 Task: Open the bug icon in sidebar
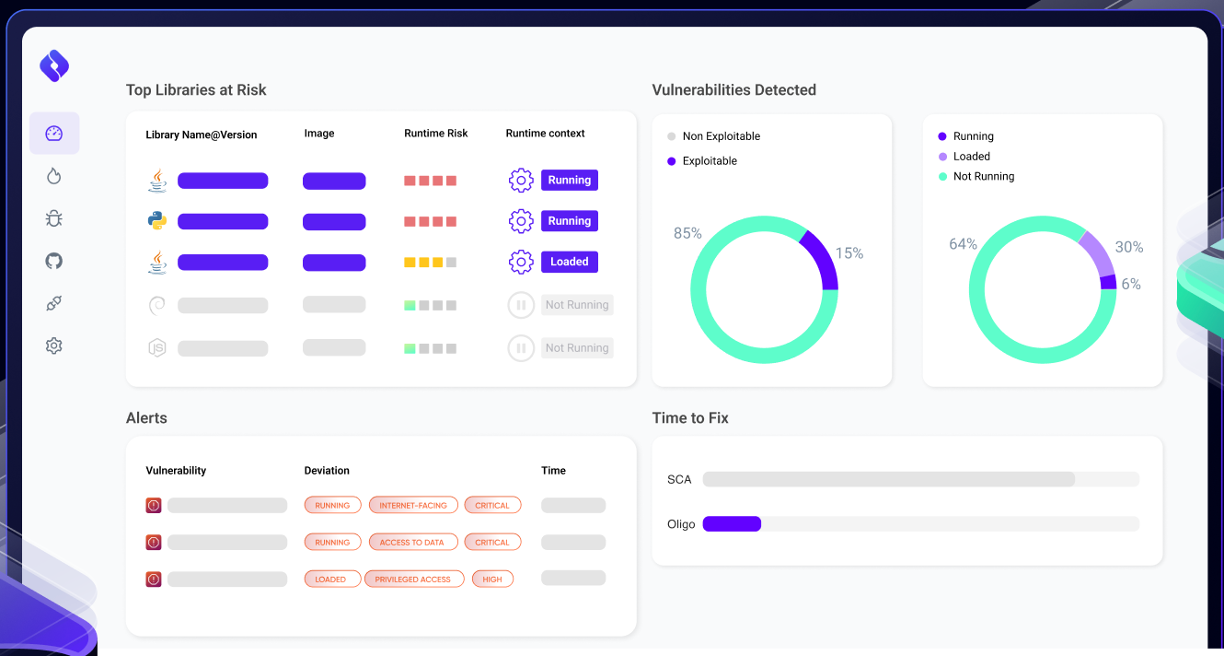[54, 218]
